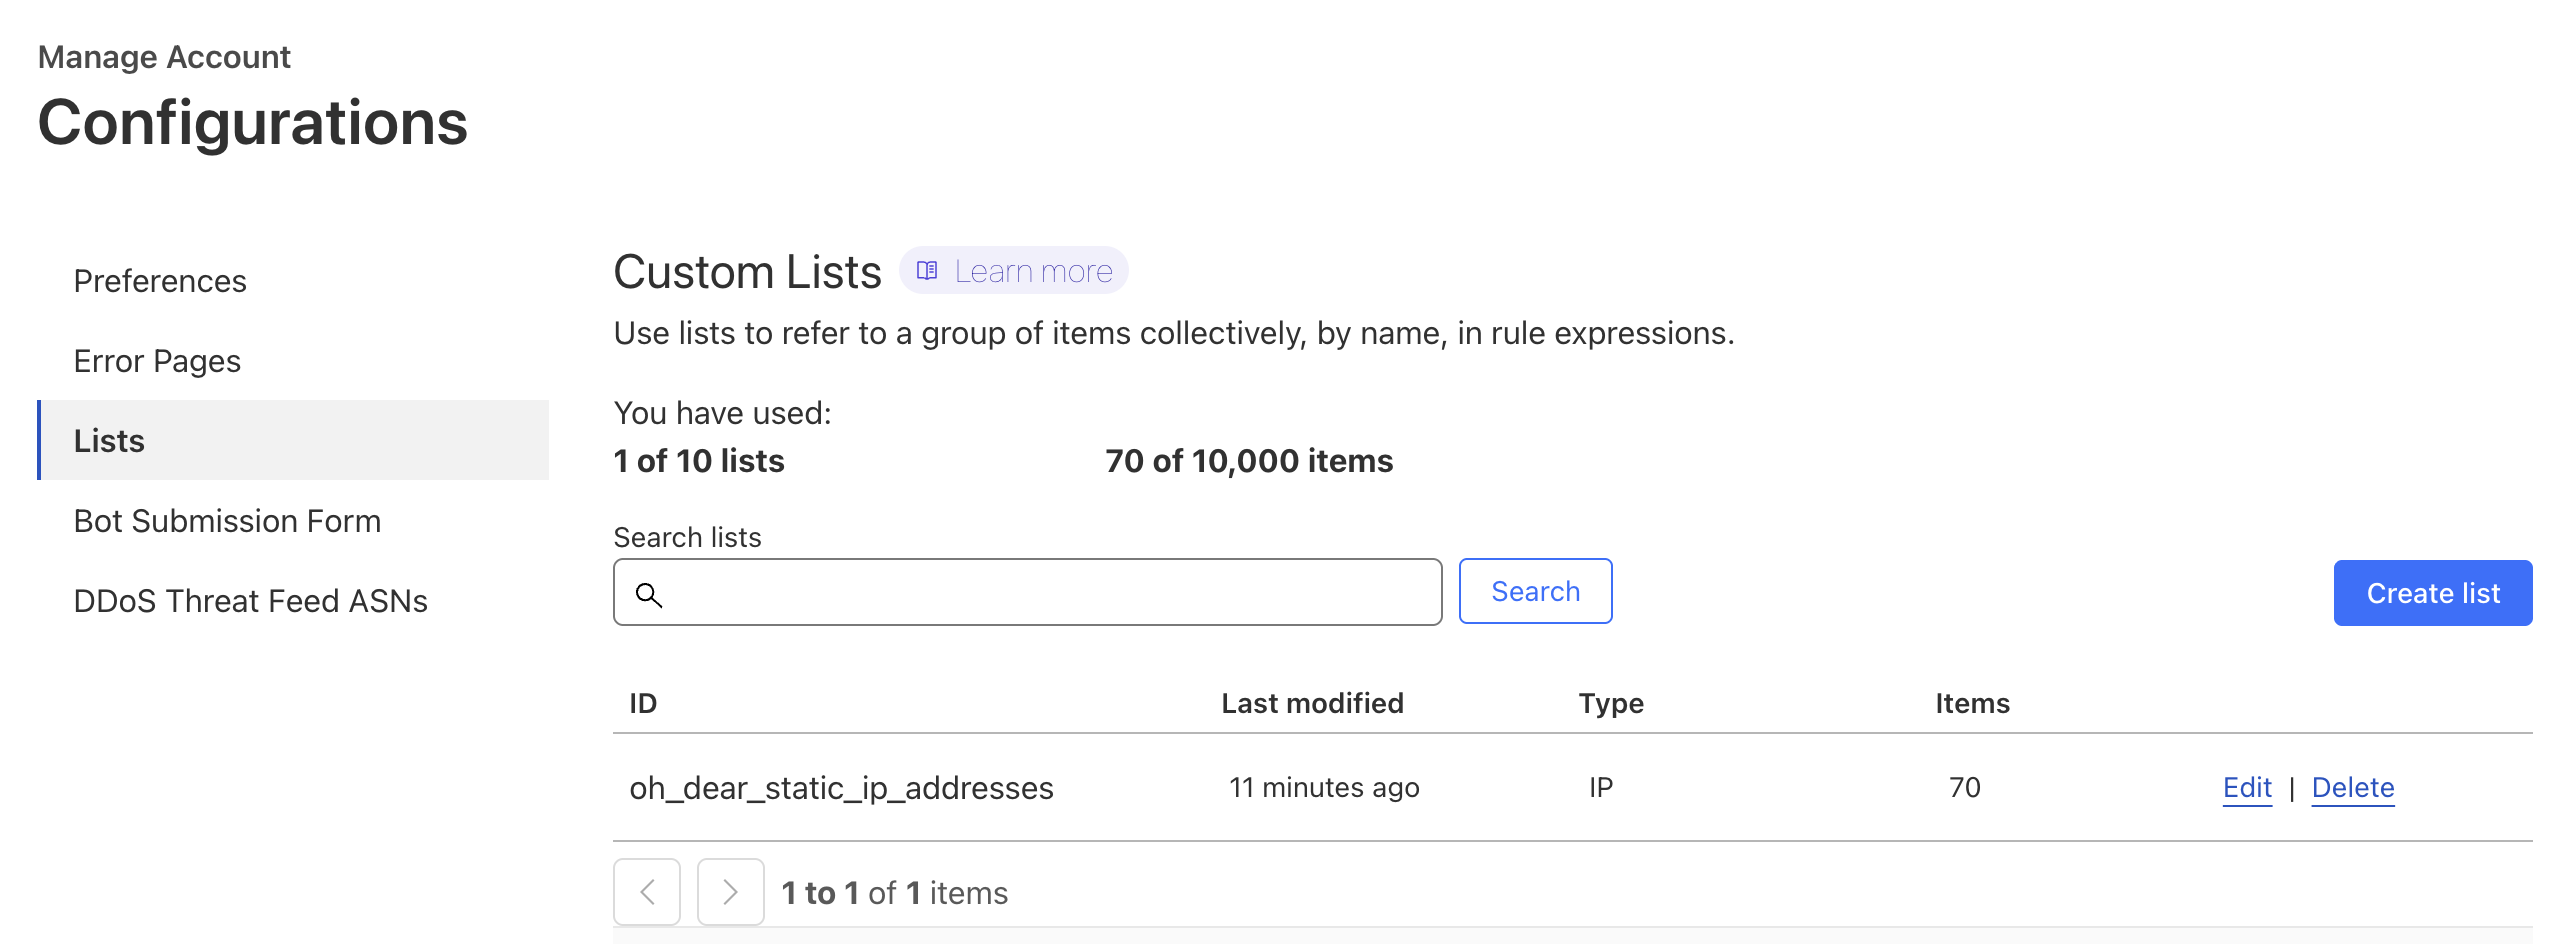Viewport: 2560px width, 944px height.
Task: Edit the oh_dear_static_ip_addresses list
Action: [2246, 788]
